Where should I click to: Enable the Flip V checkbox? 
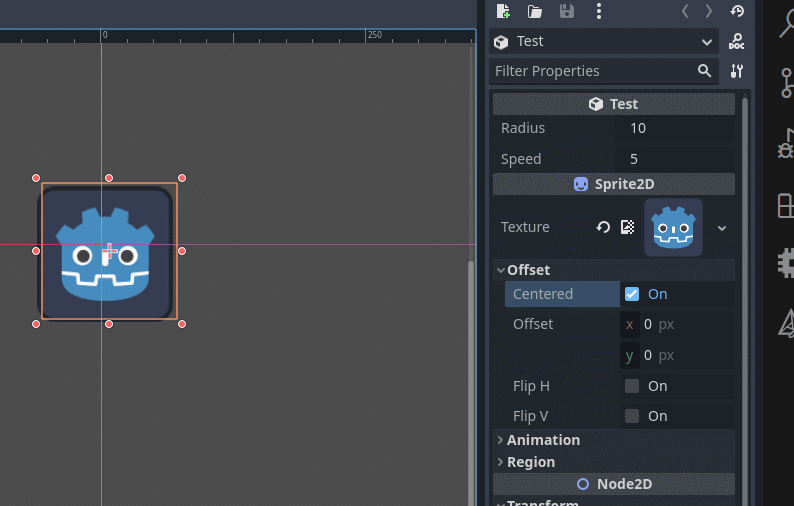(632, 416)
